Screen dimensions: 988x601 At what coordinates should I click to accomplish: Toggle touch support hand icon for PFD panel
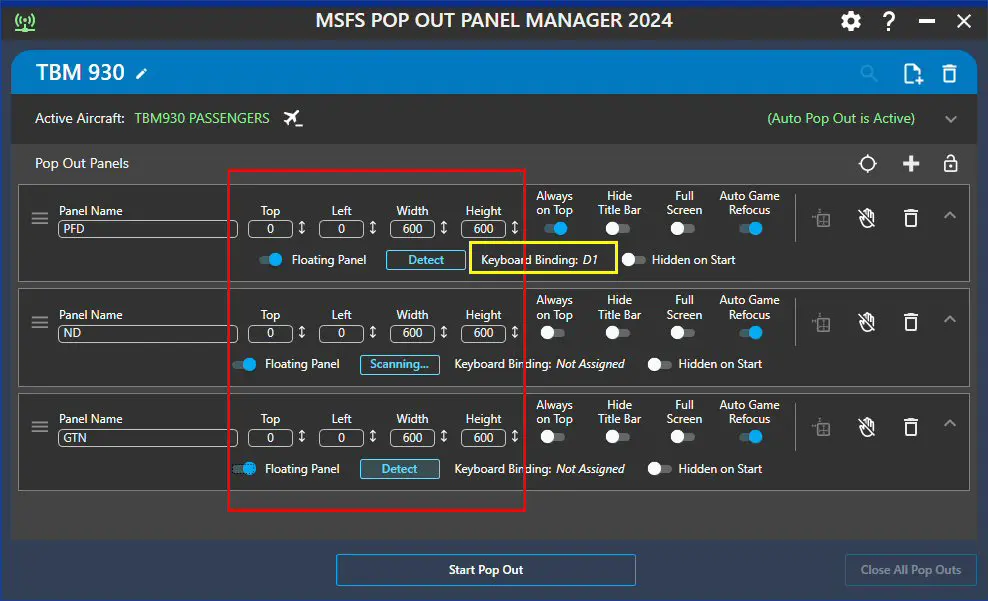pos(867,219)
